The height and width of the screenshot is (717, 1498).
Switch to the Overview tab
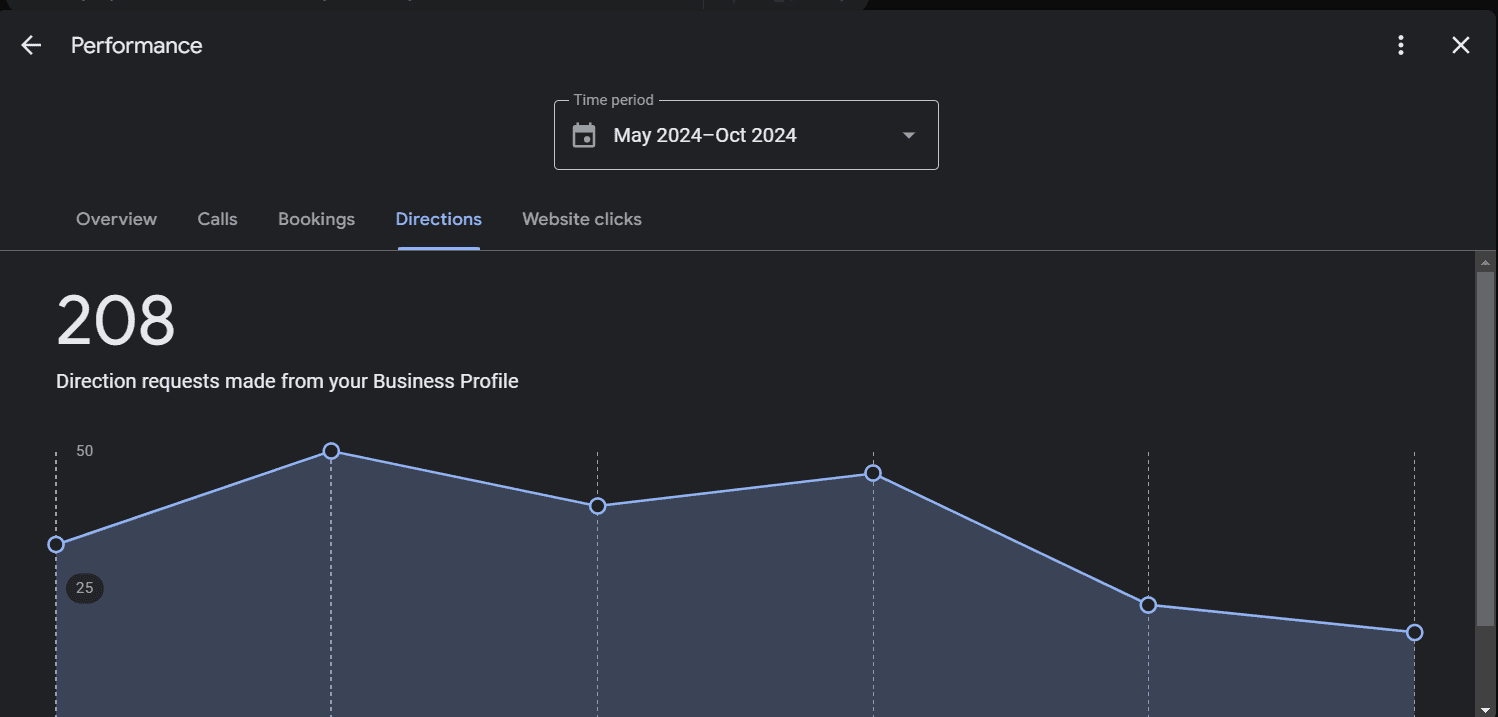click(x=116, y=219)
